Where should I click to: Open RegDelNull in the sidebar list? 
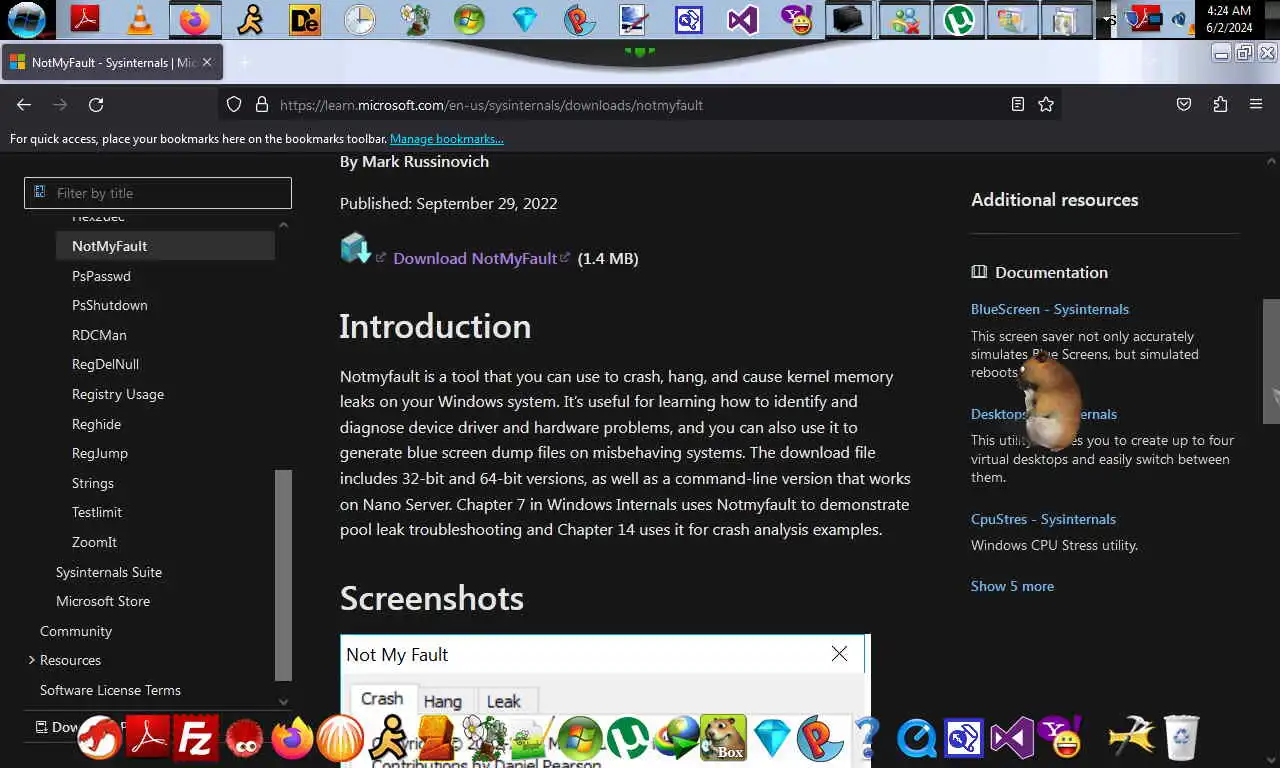coord(105,364)
